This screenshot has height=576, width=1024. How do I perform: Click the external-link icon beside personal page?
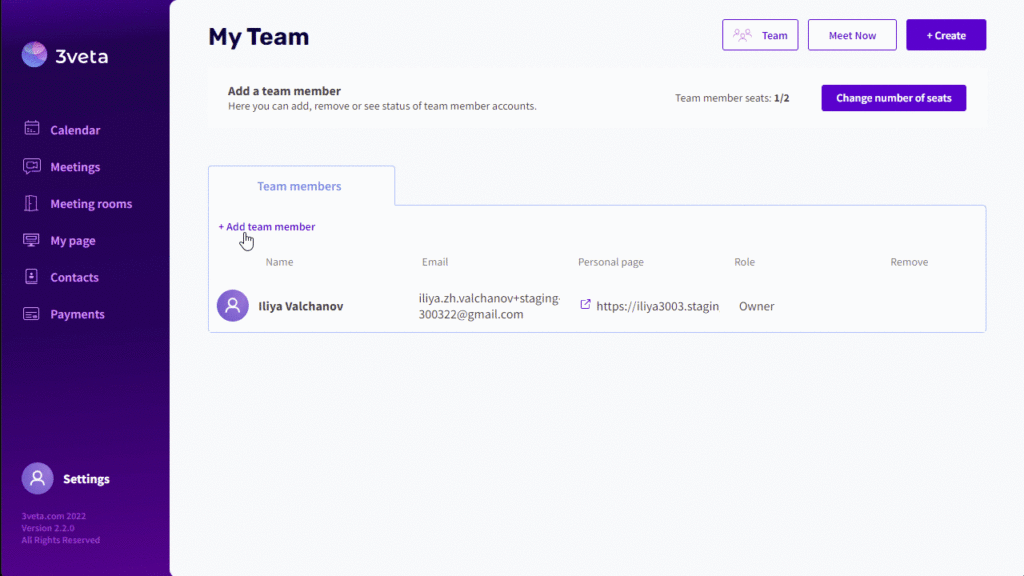585,304
